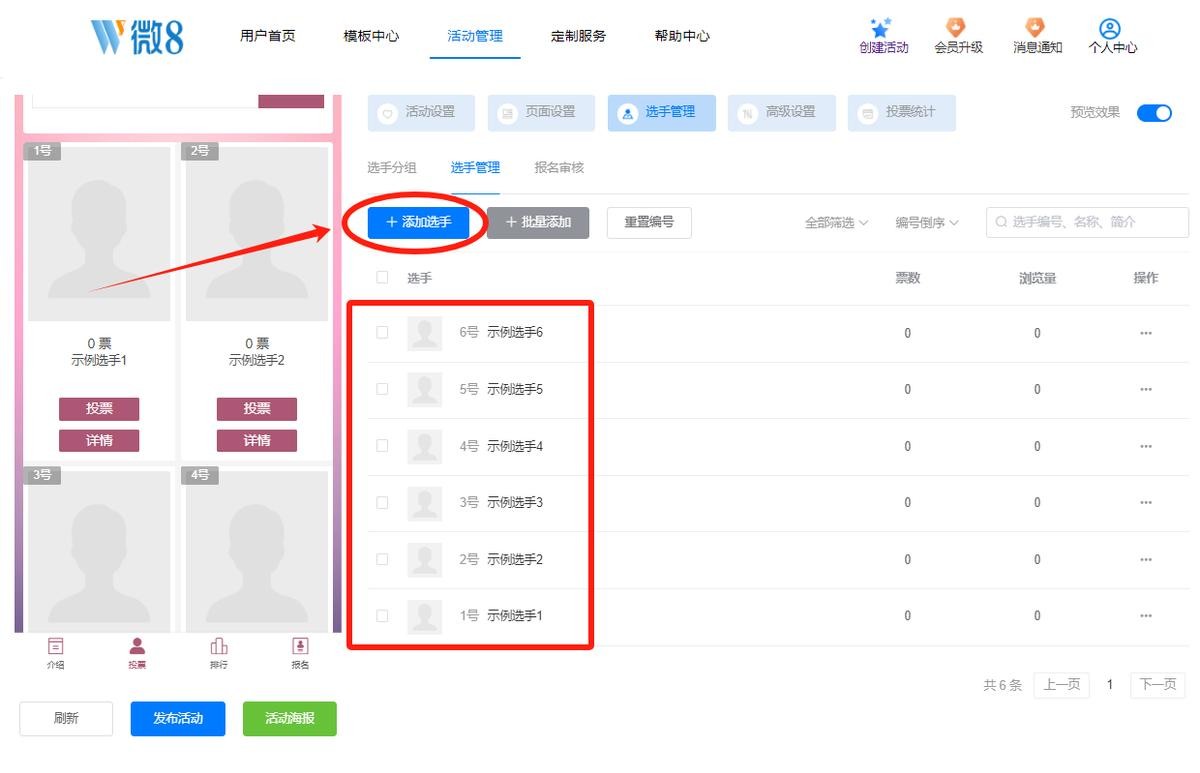
Task: Open more actions for 示例选手6
Action: click(1146, 333)
